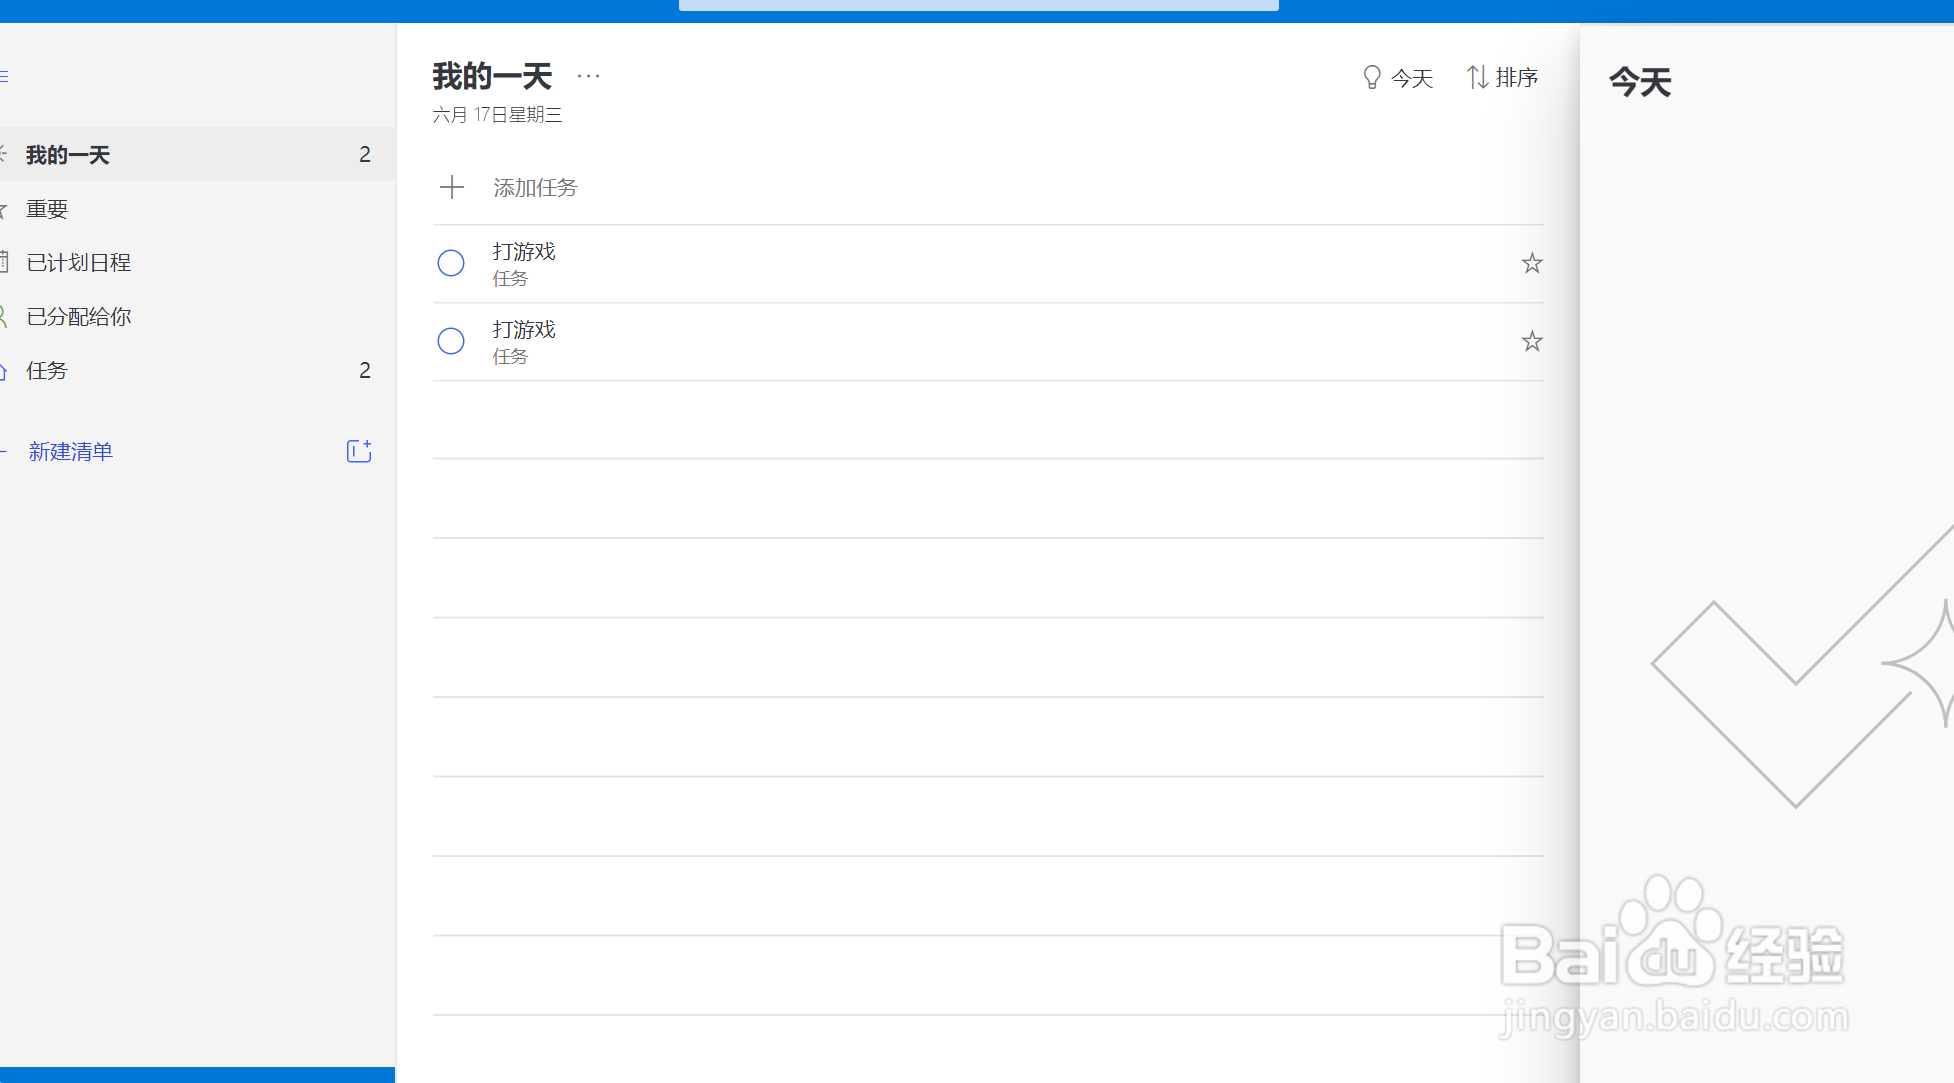Click the hamburger menu icon at top left
The image size is (1954, 1083).
click(x=4, y=77)
